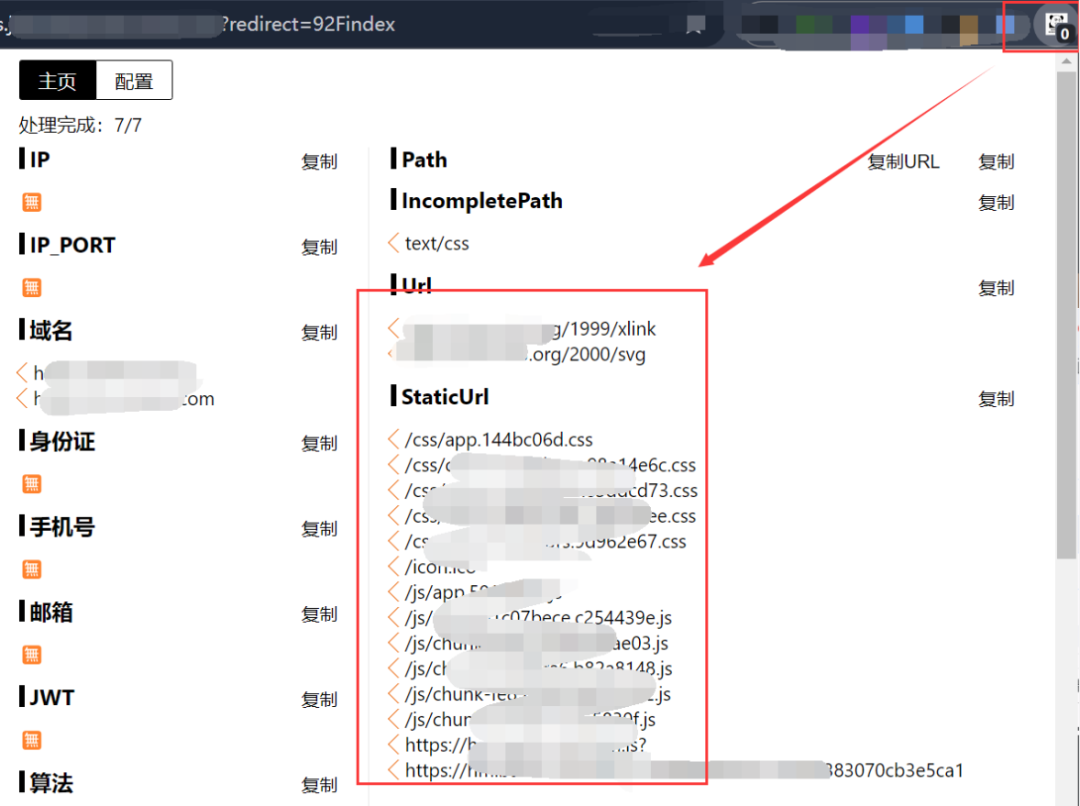This screenshot has width=1080, height=806.
Task: Click the scrollbar up arrow
Action: (x=1066, y=61)
